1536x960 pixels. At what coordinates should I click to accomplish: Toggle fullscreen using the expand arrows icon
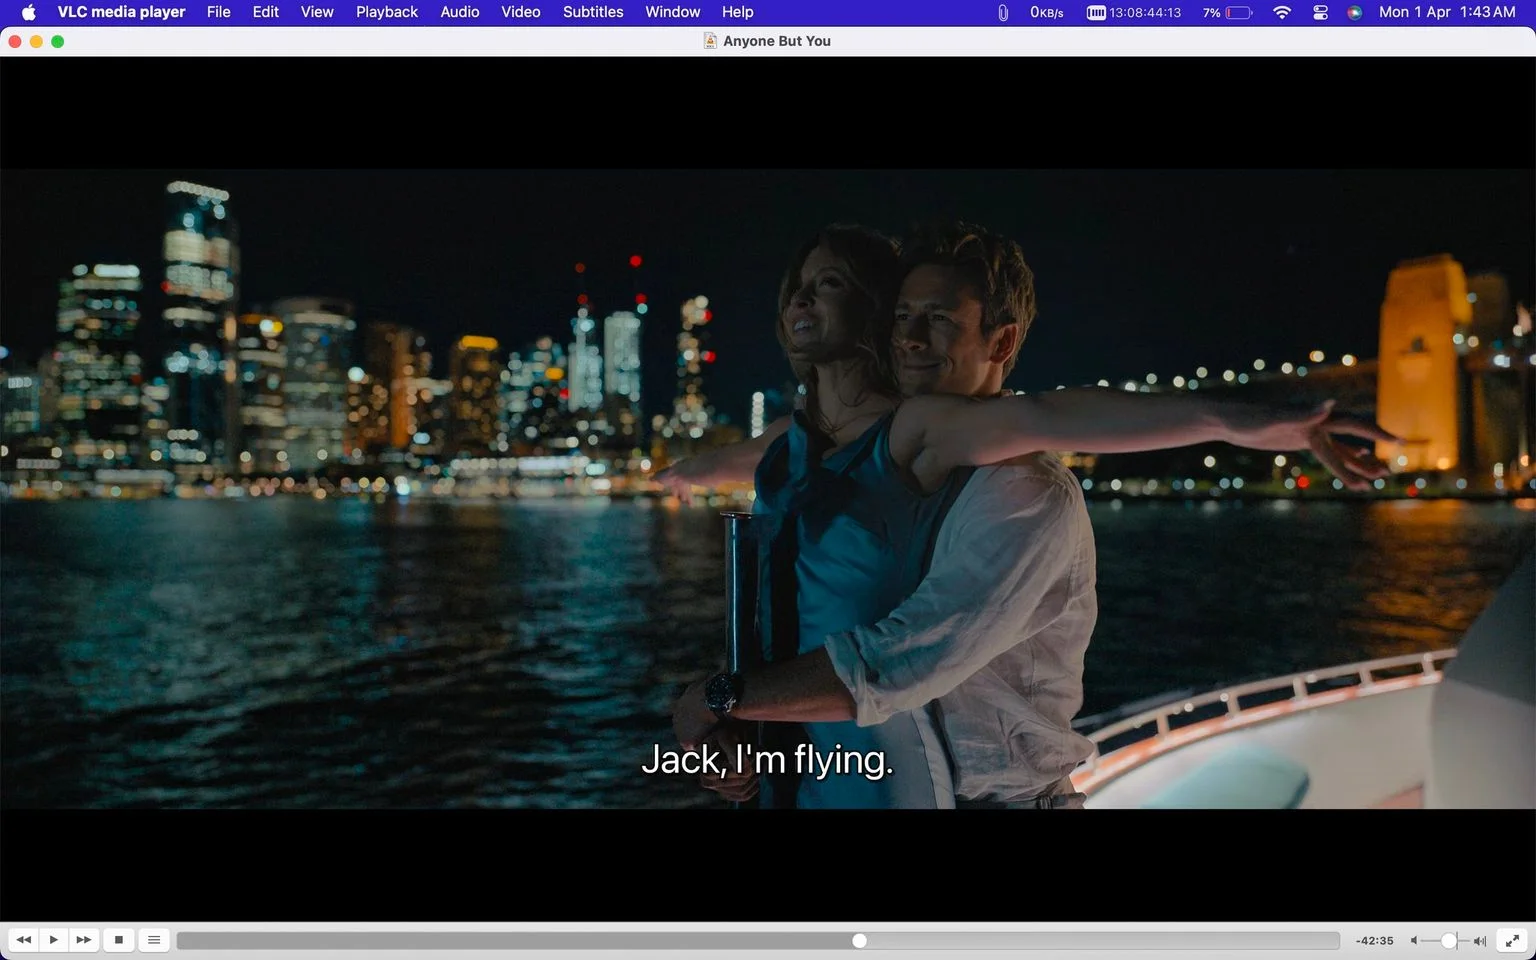(x=1512, y=940)
